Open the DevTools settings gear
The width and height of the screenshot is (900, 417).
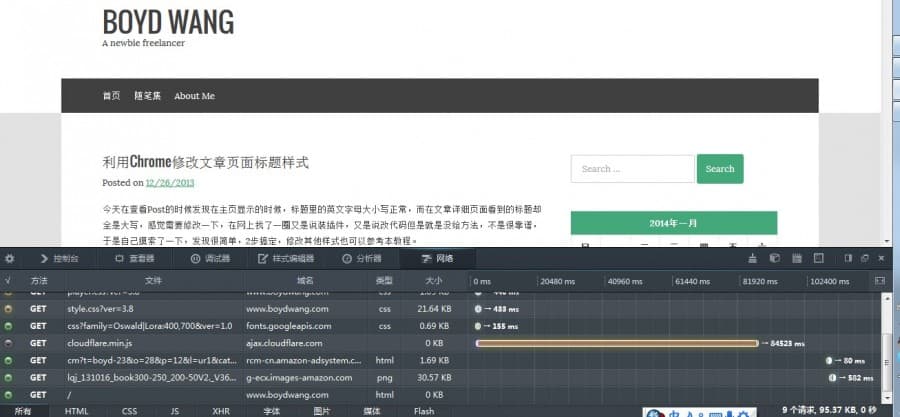[10, 258]
